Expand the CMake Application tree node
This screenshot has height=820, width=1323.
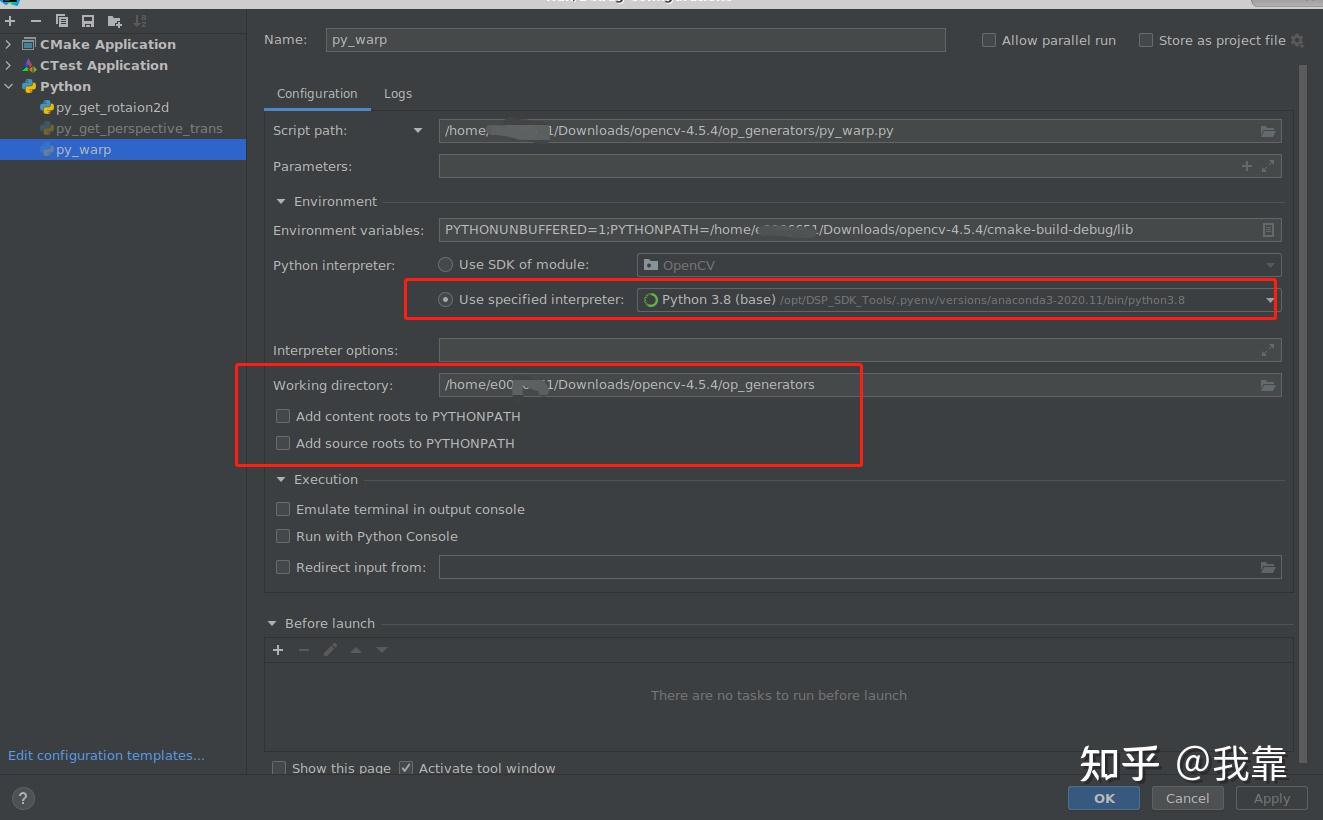[x=9, y=44]
